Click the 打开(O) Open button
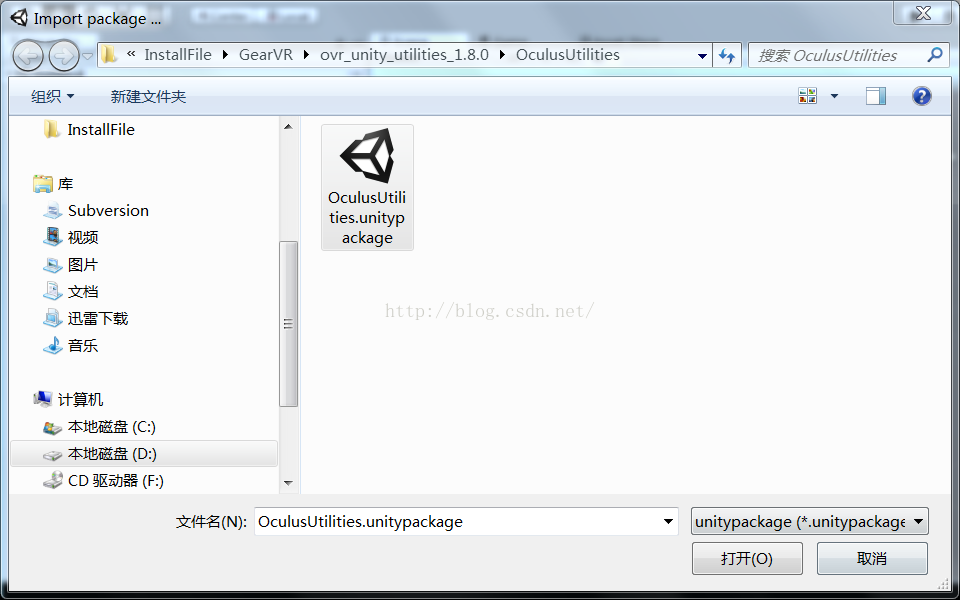This screenshot has height=600, width=960. [747, 558]
